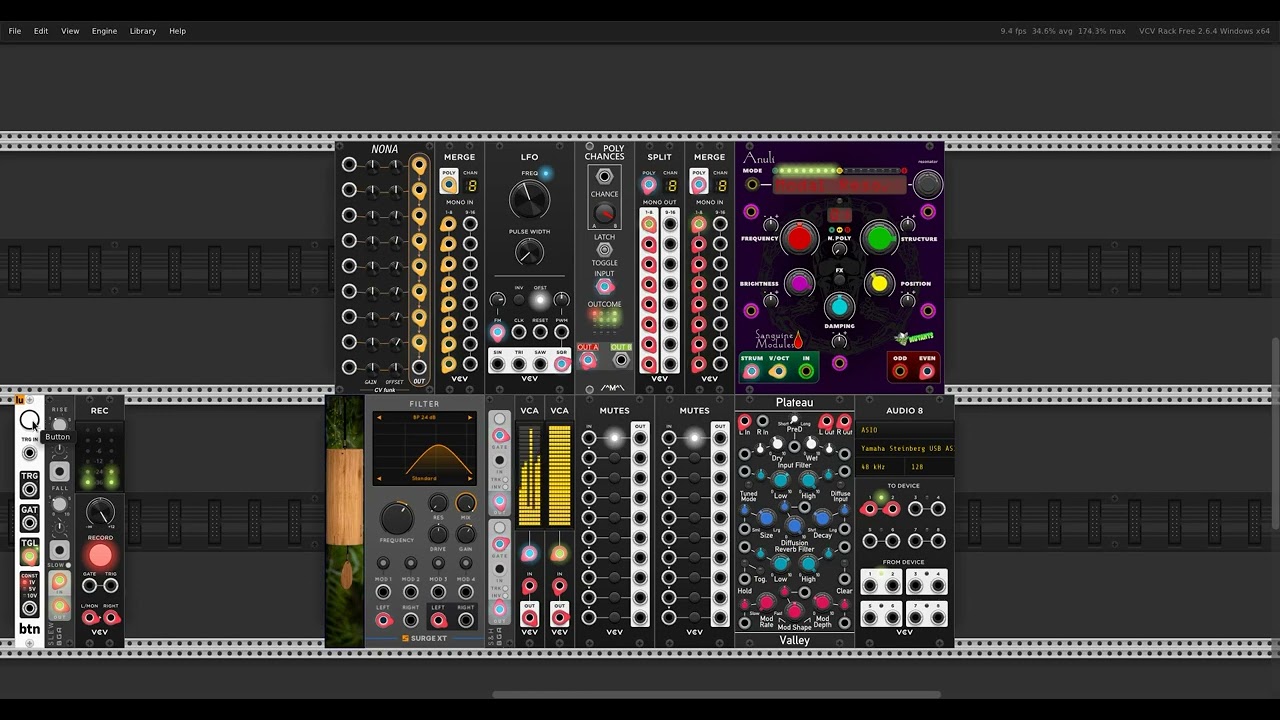
Task: Push the round button on btn module
Action: 30,420
